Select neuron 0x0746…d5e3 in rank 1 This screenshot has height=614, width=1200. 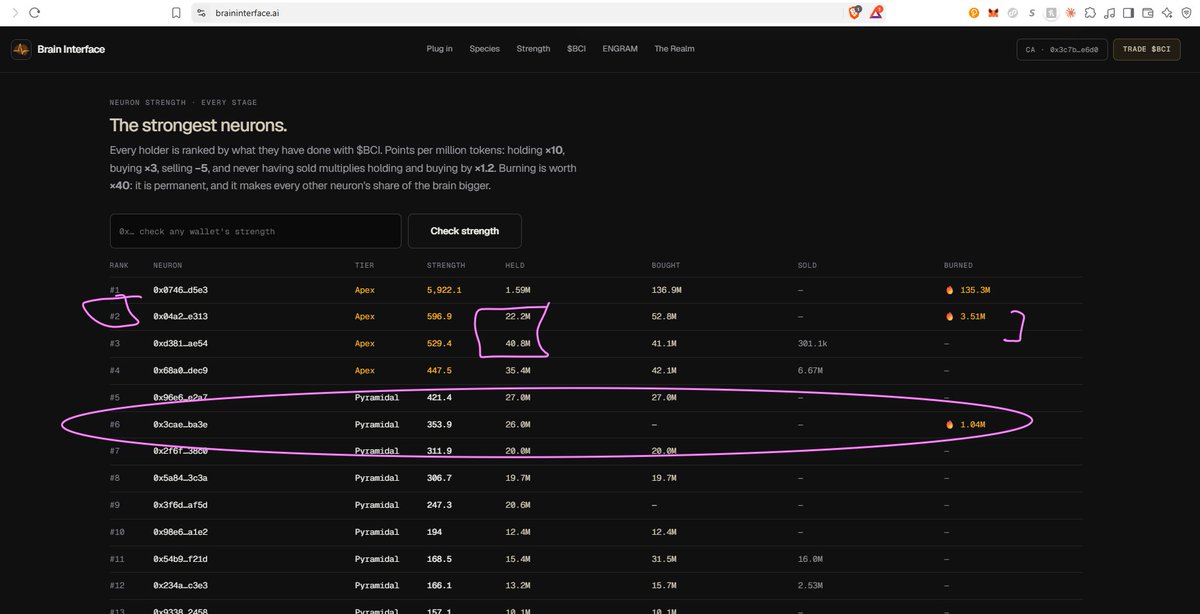(180, 290)
